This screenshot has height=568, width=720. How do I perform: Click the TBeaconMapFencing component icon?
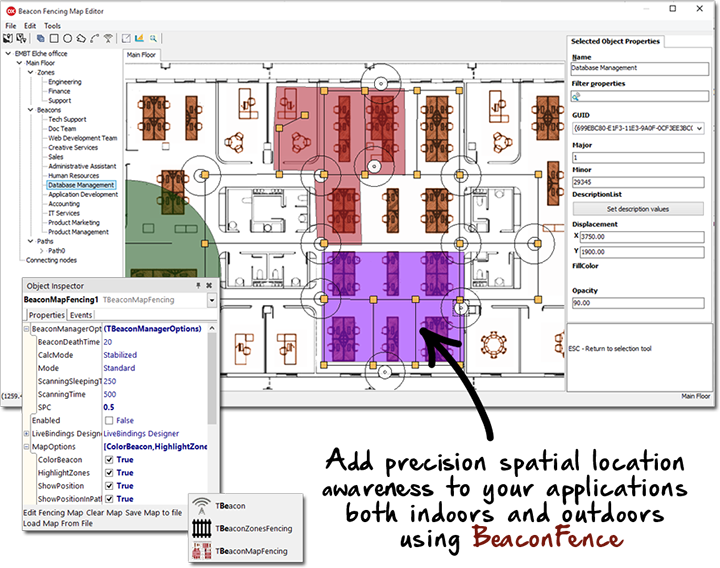(x=203, y=551)
